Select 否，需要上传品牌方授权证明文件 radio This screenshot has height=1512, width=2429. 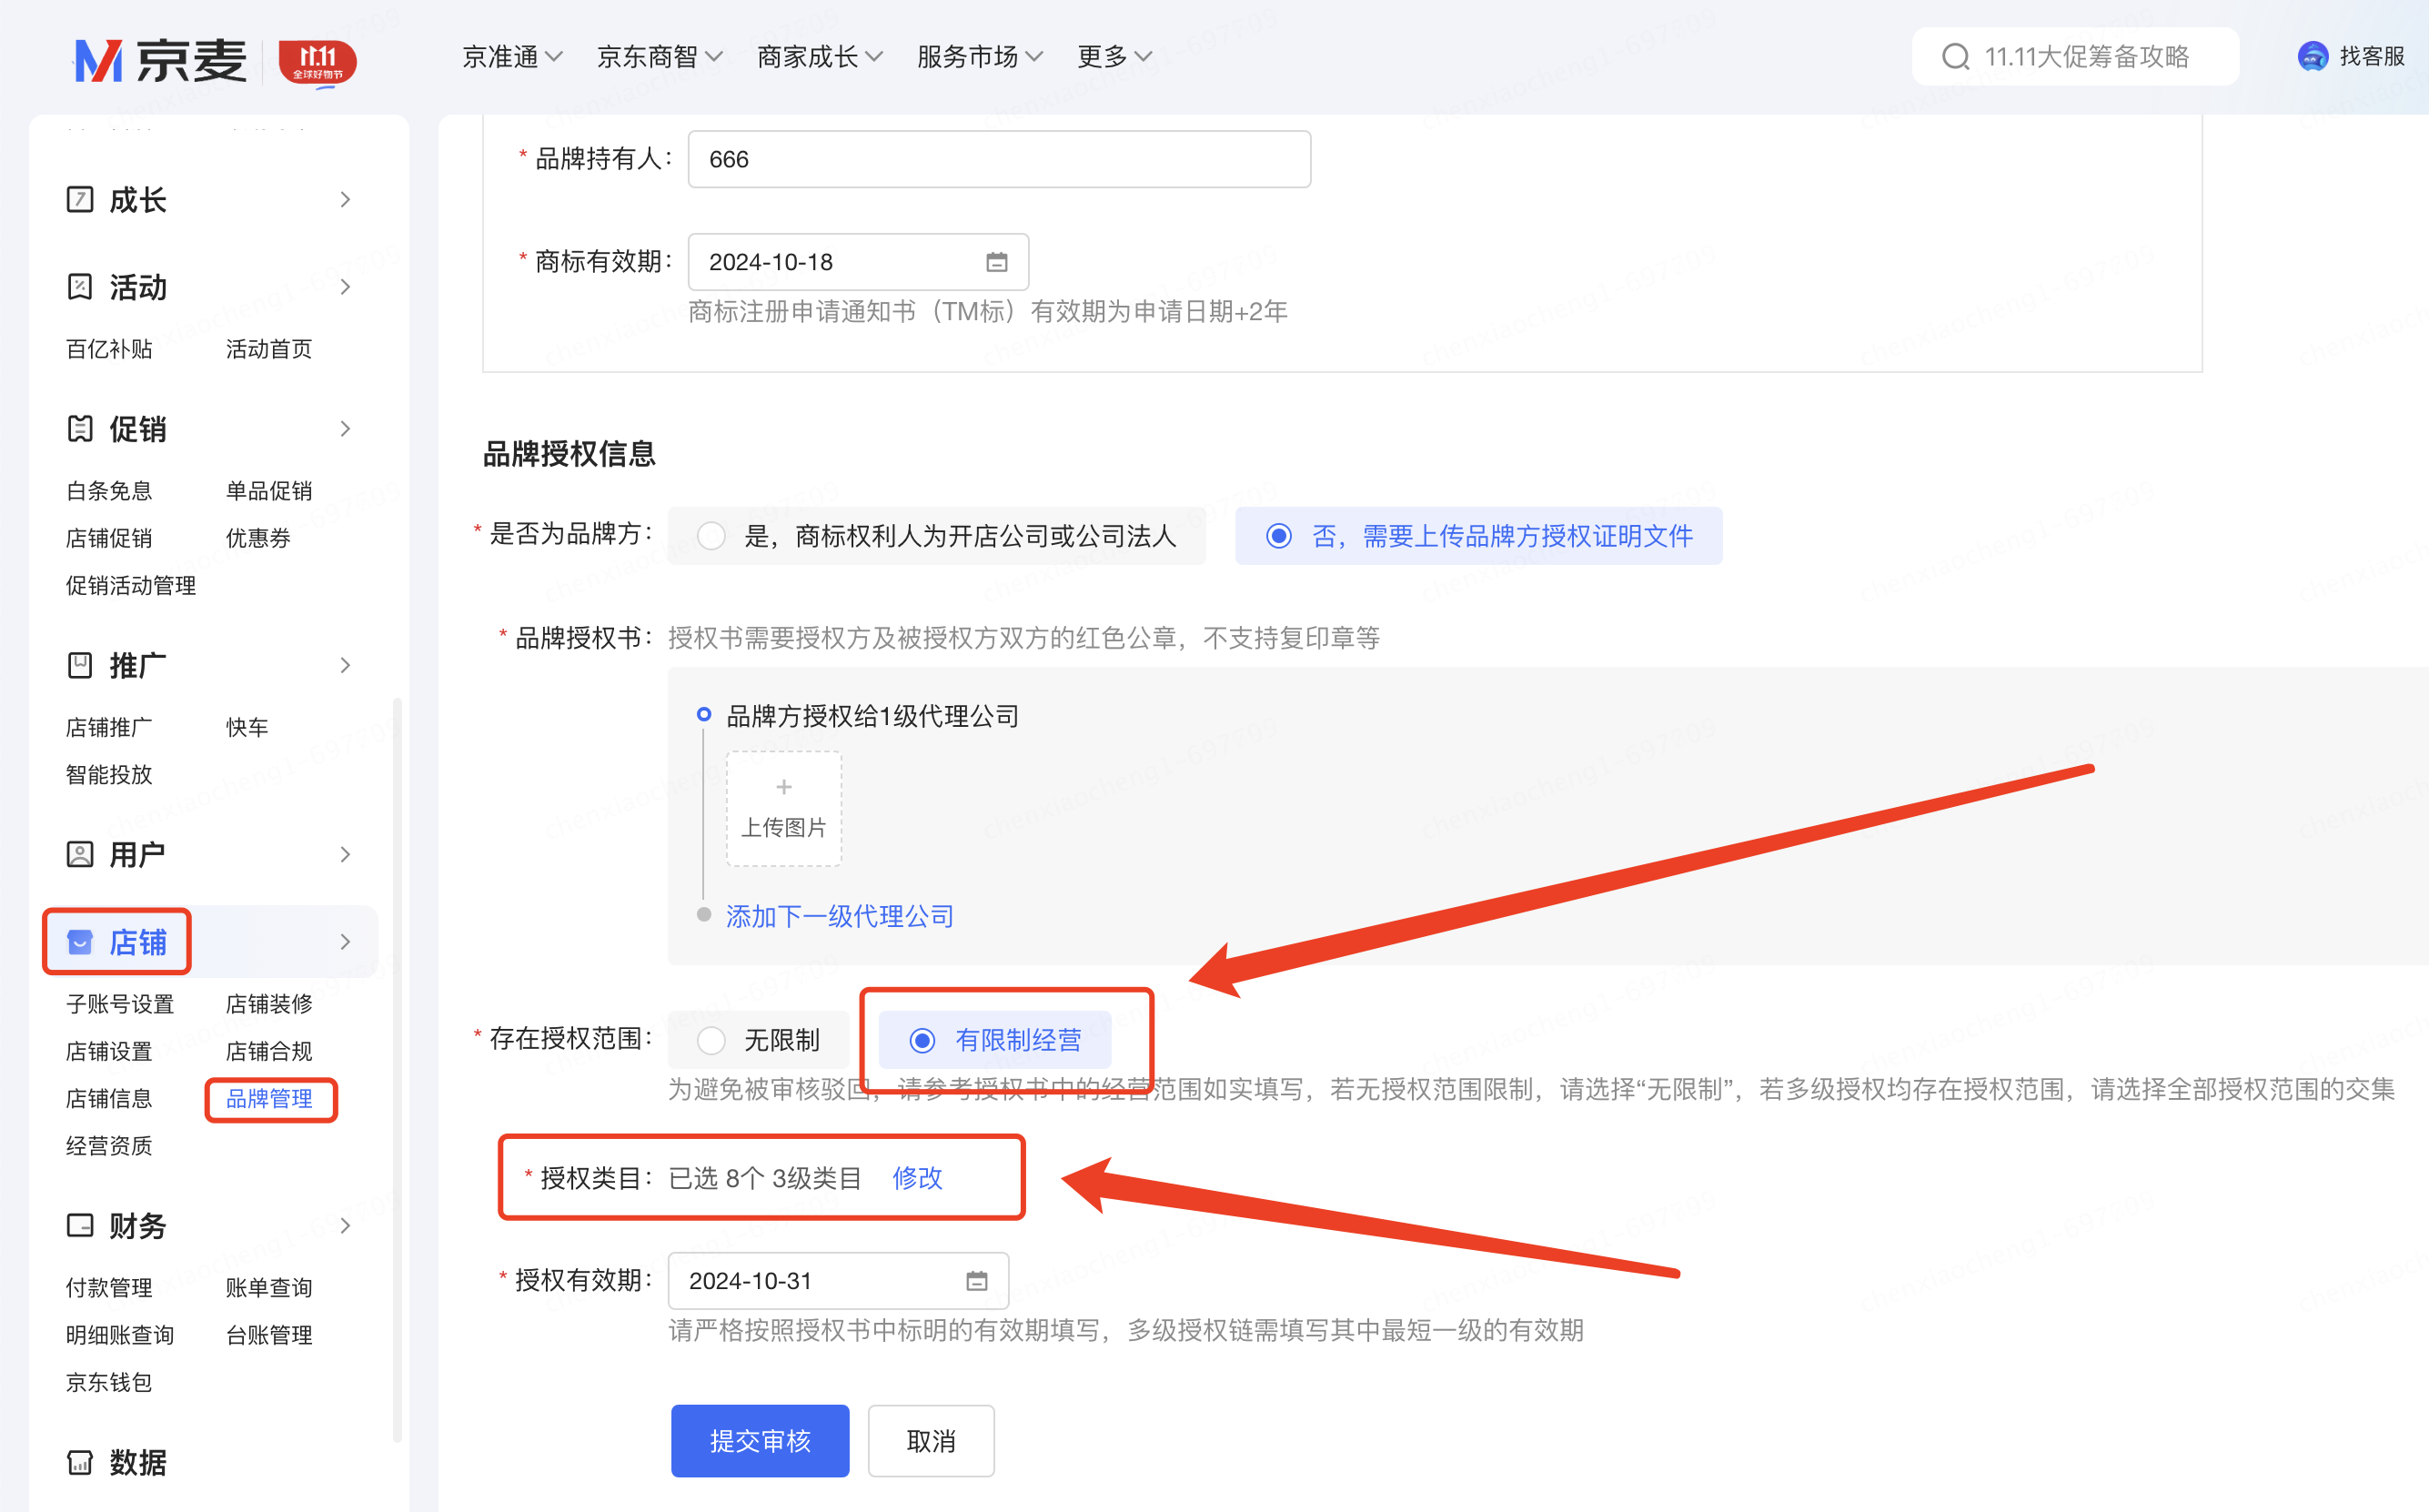coord(1278,536)
